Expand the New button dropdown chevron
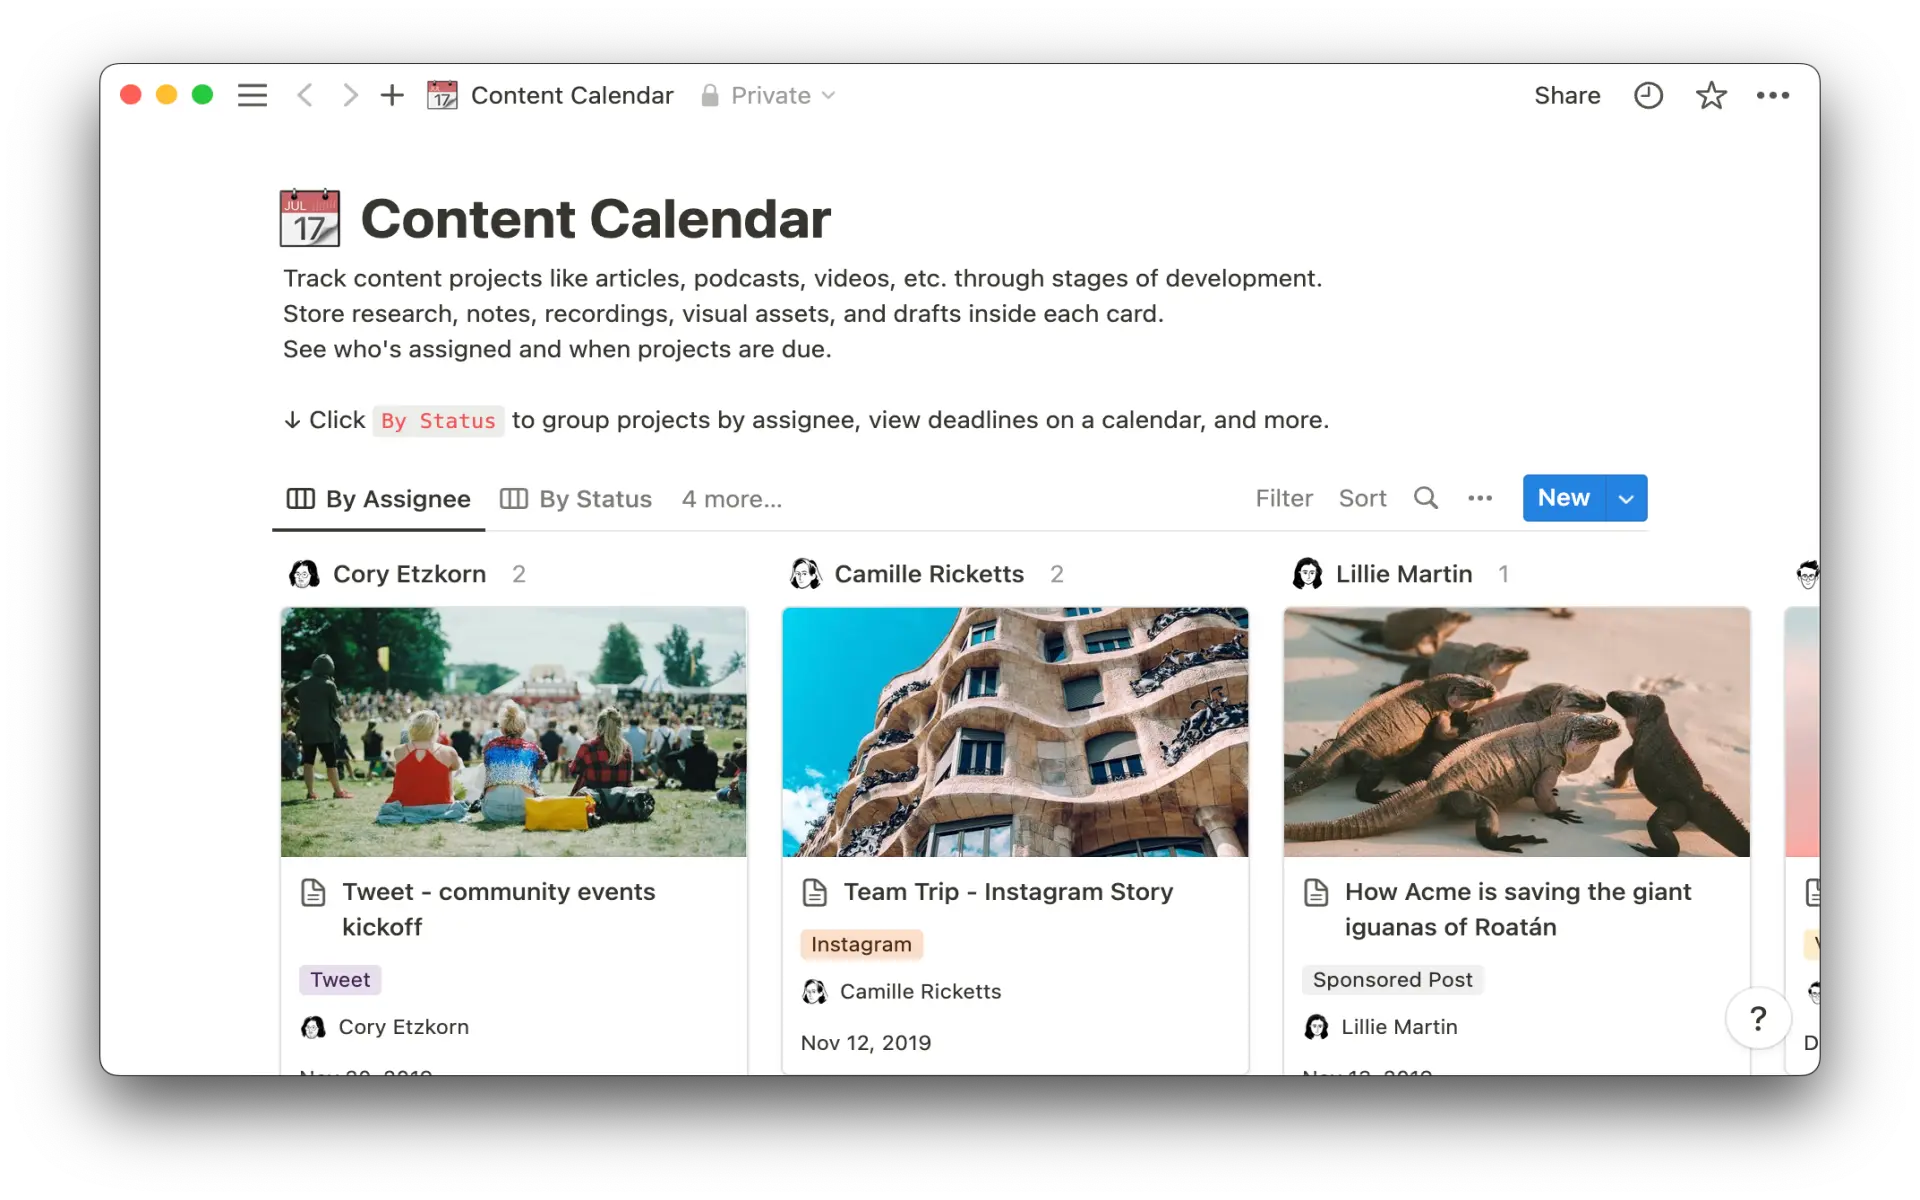This screenshot has width=1920, height=1200. (x=1625, y=498)
